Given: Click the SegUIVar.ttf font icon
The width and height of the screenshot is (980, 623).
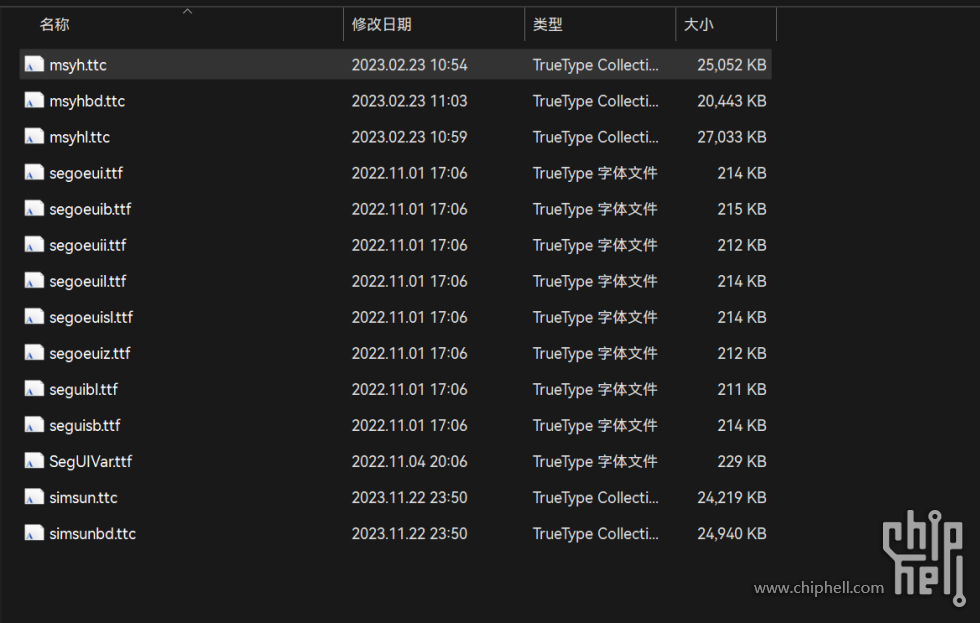Looking at the screenshot, I should coord(34,461).
